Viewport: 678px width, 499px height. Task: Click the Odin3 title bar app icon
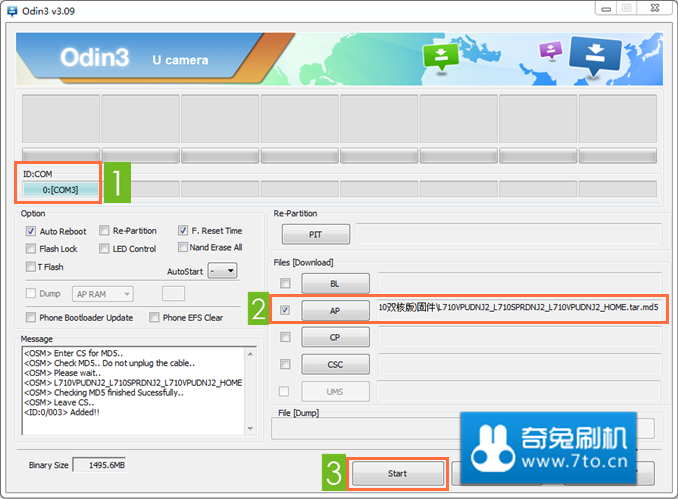coord(12,11)
